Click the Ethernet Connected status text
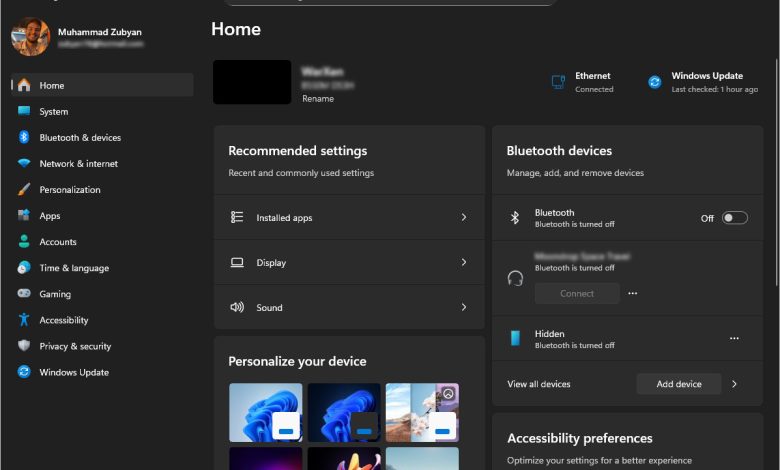This screenshot has width=780, height=470. (x=594, y=89)
